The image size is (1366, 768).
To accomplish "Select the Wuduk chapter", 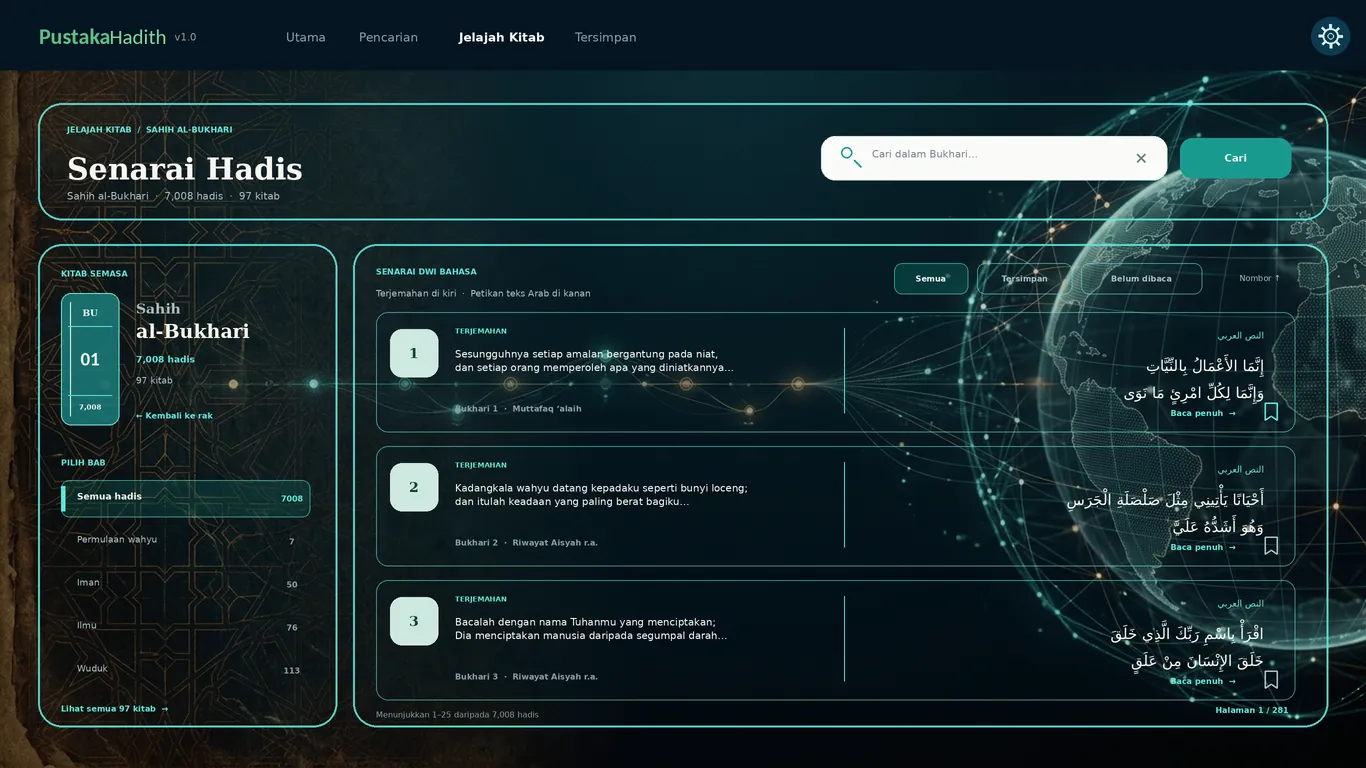I will (x=185, y=670).
